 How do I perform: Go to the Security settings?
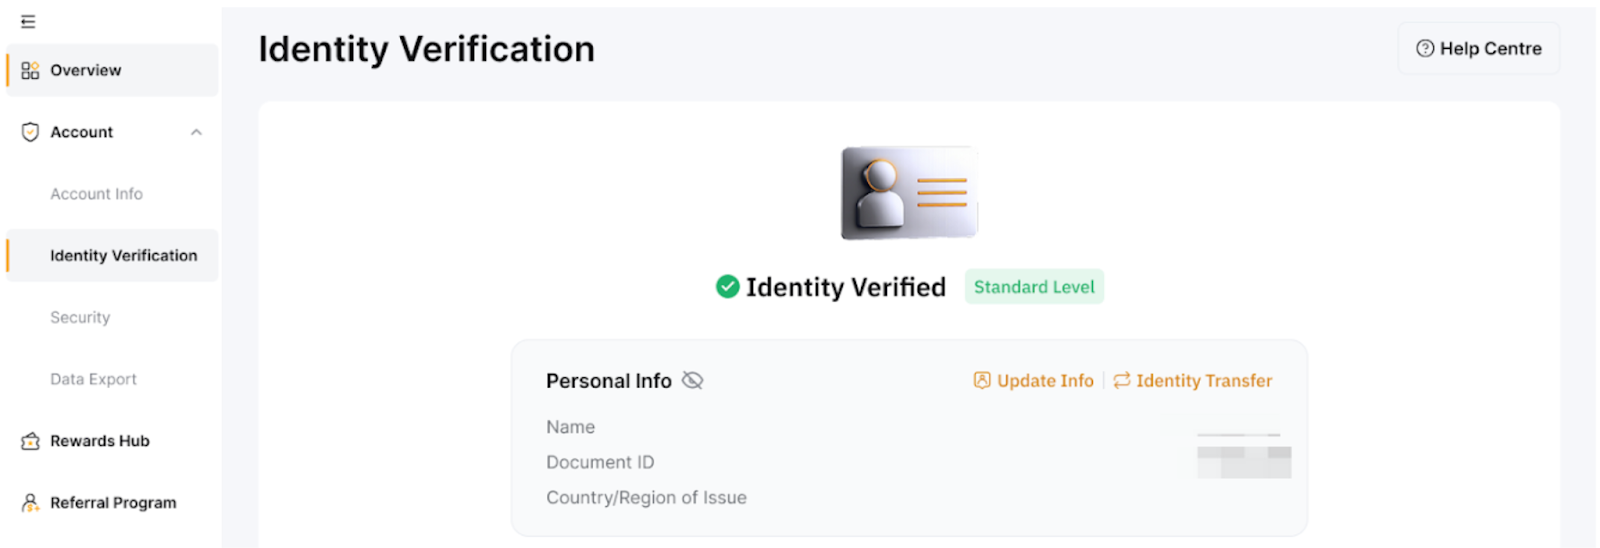click(80, 318)
